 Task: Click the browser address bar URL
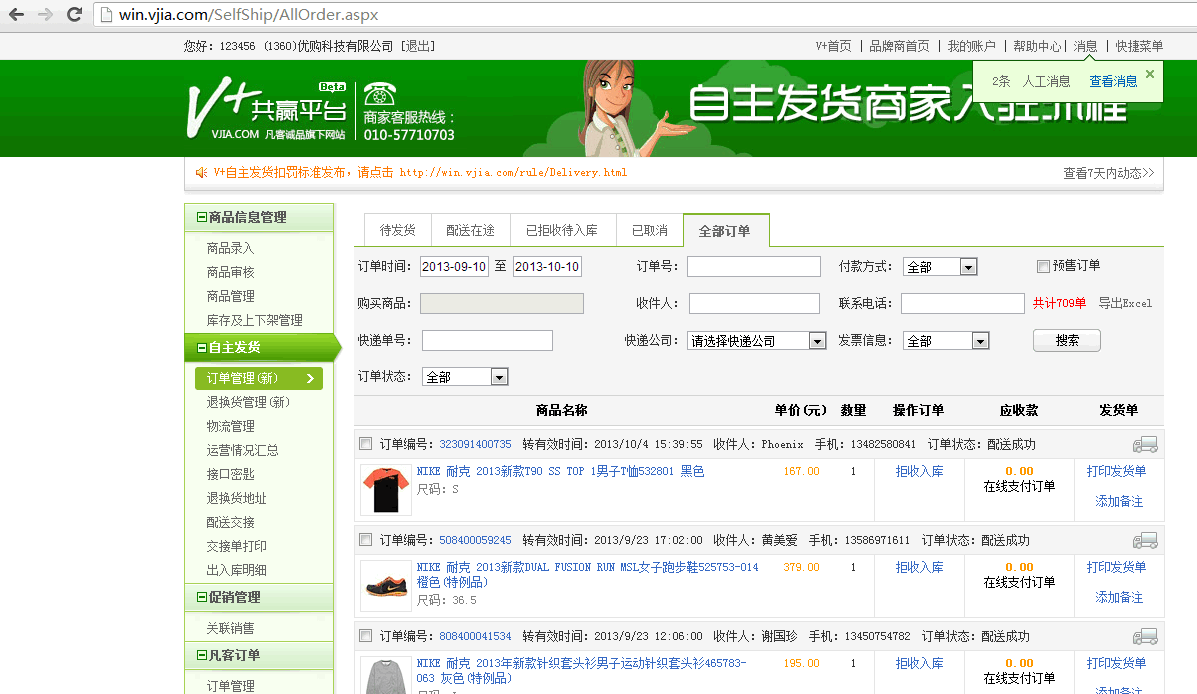[249, 15]
